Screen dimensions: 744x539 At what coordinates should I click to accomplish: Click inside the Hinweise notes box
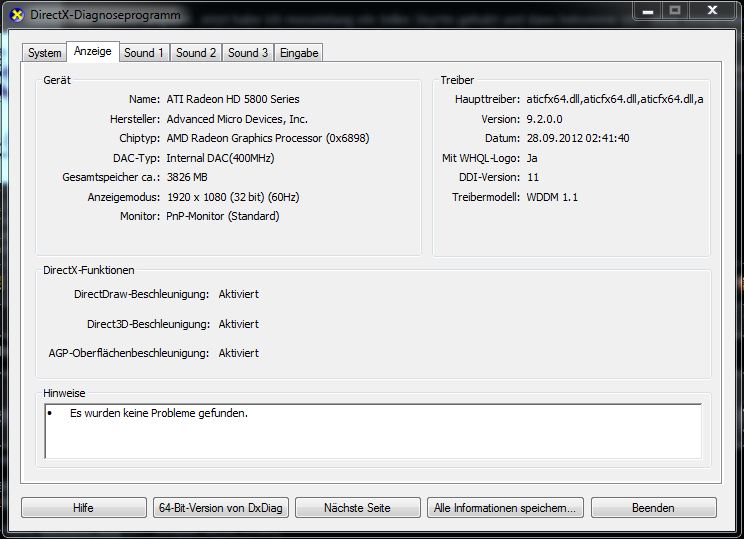pos(373,431)
